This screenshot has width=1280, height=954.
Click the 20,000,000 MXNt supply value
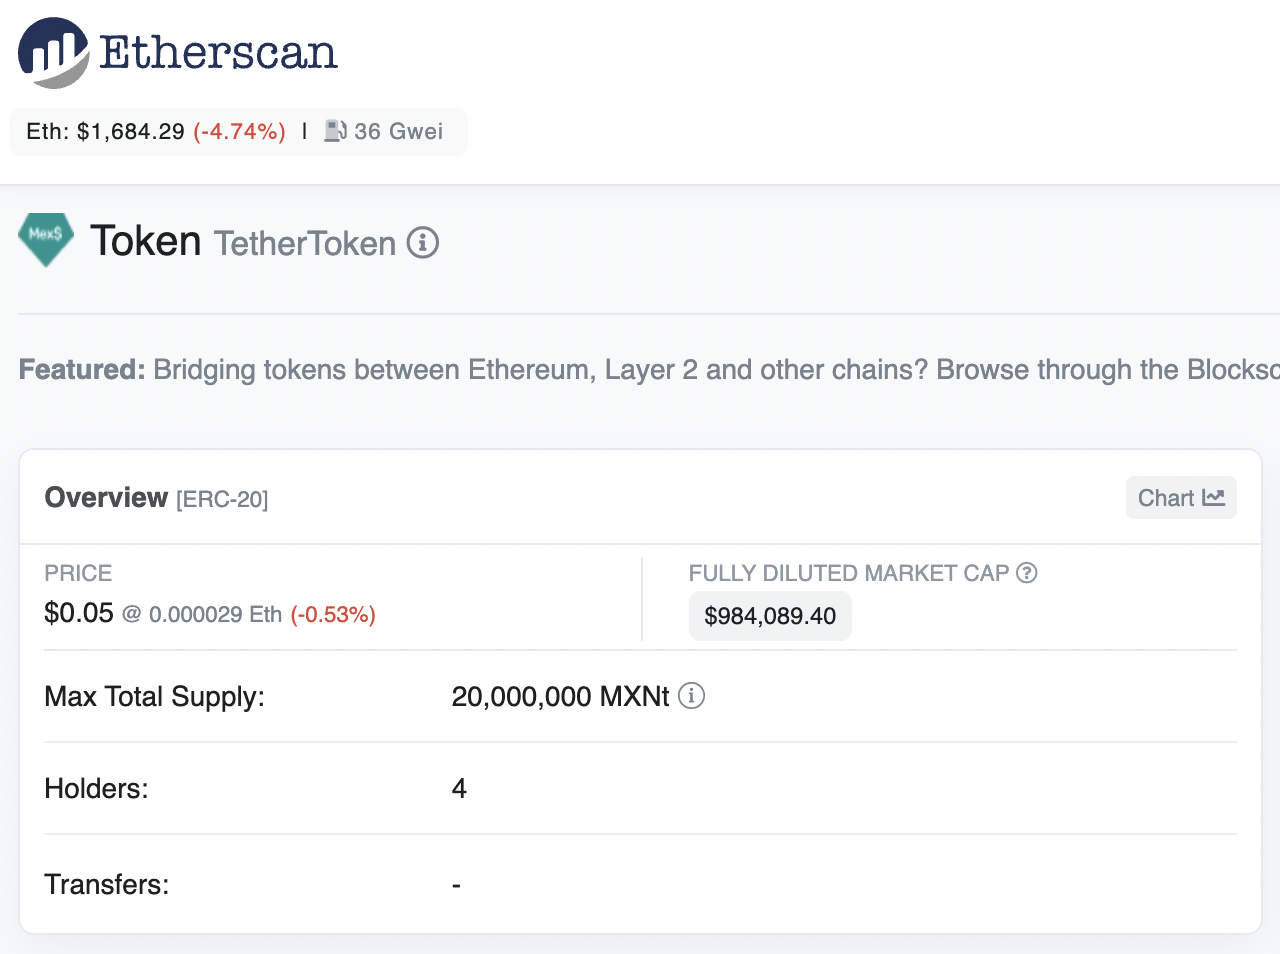560,696
